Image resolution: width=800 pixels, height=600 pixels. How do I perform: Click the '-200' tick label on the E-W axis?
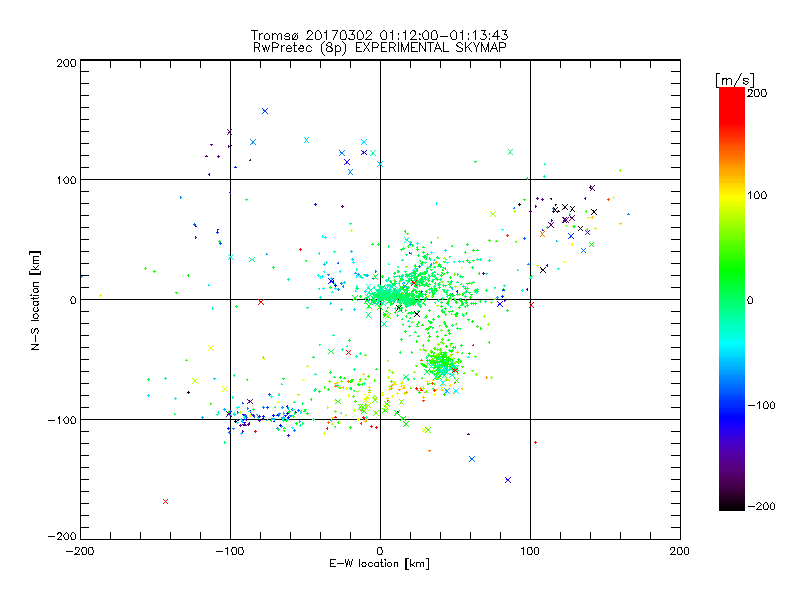click(80, 551)
